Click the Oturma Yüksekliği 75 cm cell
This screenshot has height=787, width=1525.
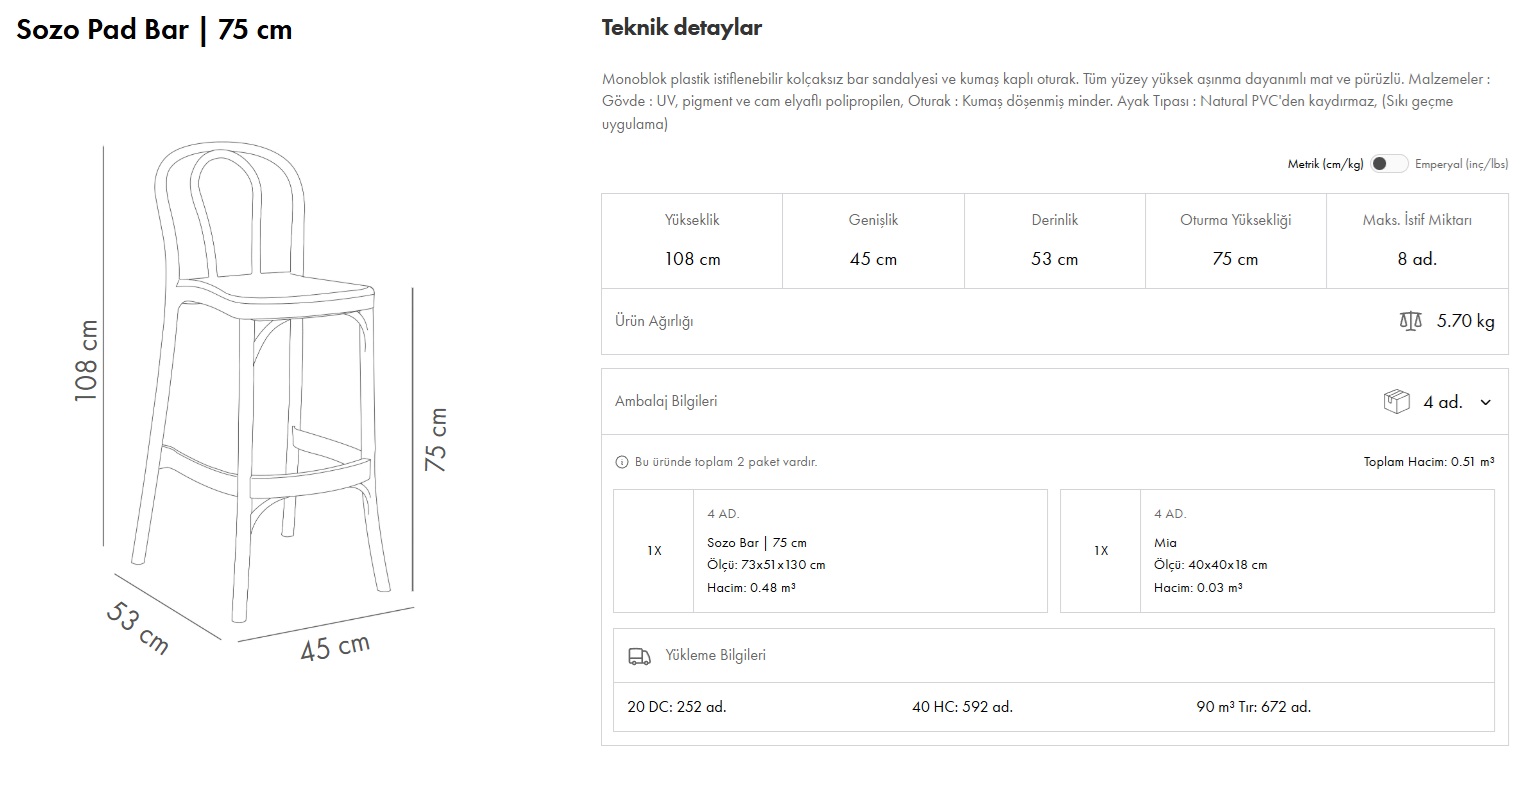(x=1235, y=240)
